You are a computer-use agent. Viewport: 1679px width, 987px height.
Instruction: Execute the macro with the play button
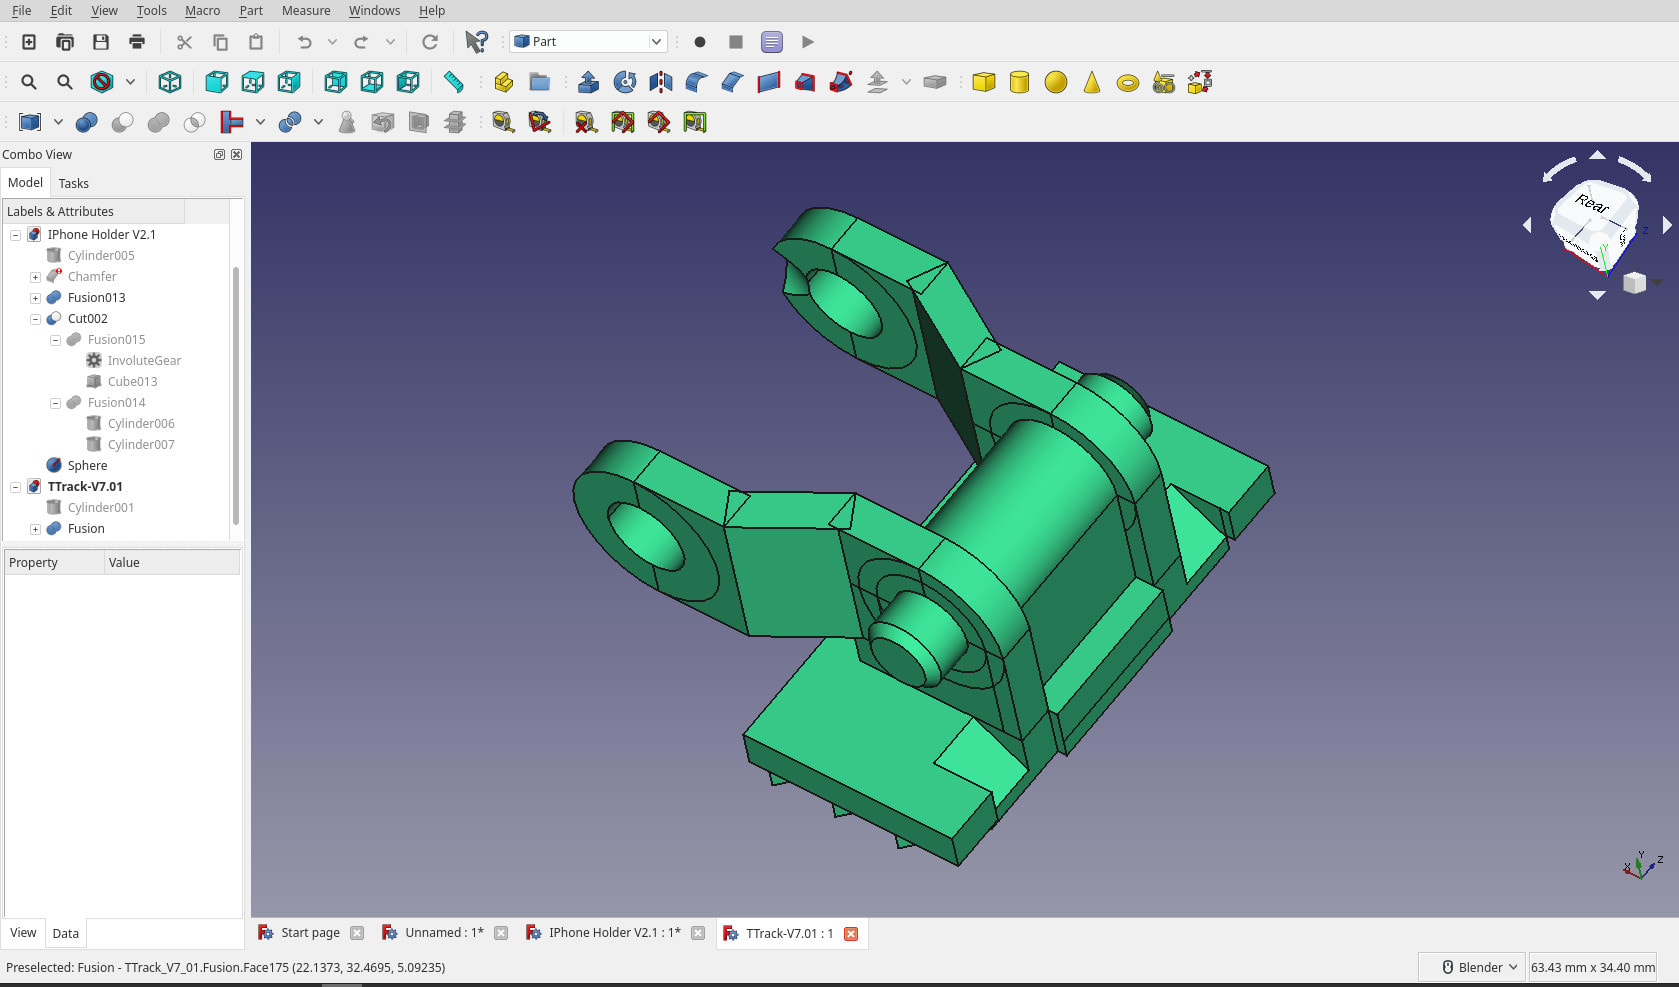[x=807, y=42]
